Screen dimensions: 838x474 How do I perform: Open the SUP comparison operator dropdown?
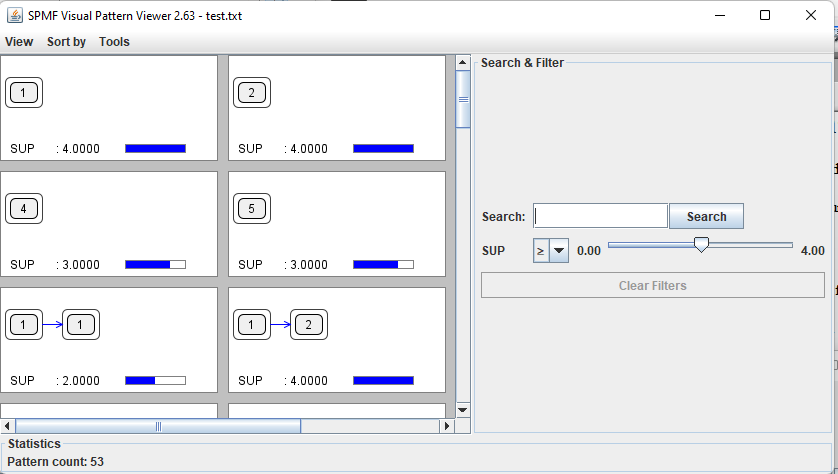(x=551, y=251)
